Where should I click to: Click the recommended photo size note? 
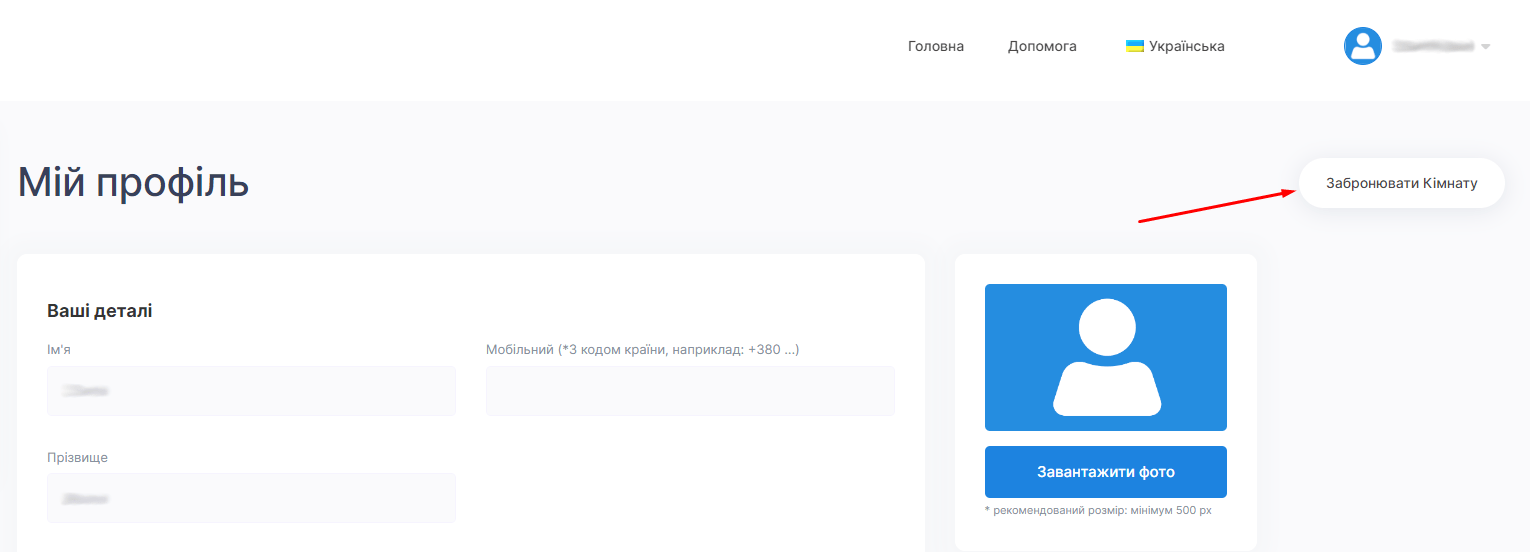click(1098, 511)
